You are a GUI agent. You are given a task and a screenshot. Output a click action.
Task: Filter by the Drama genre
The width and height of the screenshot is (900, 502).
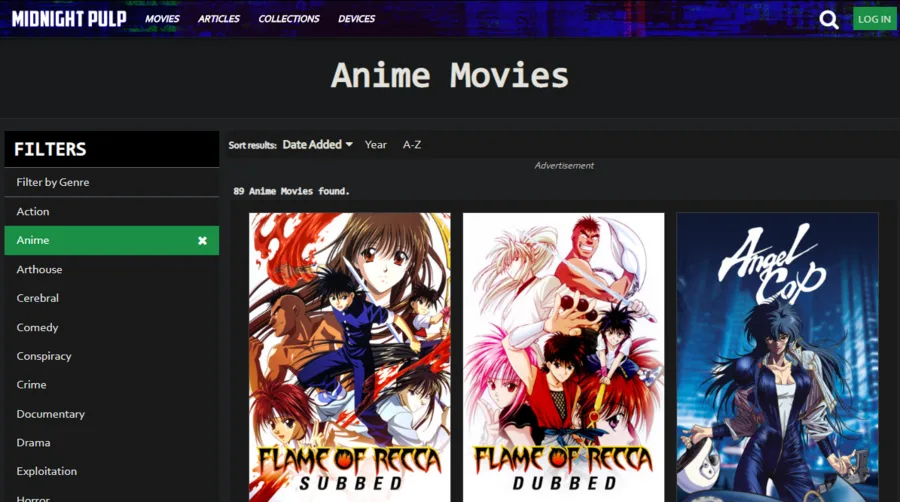[x=111, y=442]
